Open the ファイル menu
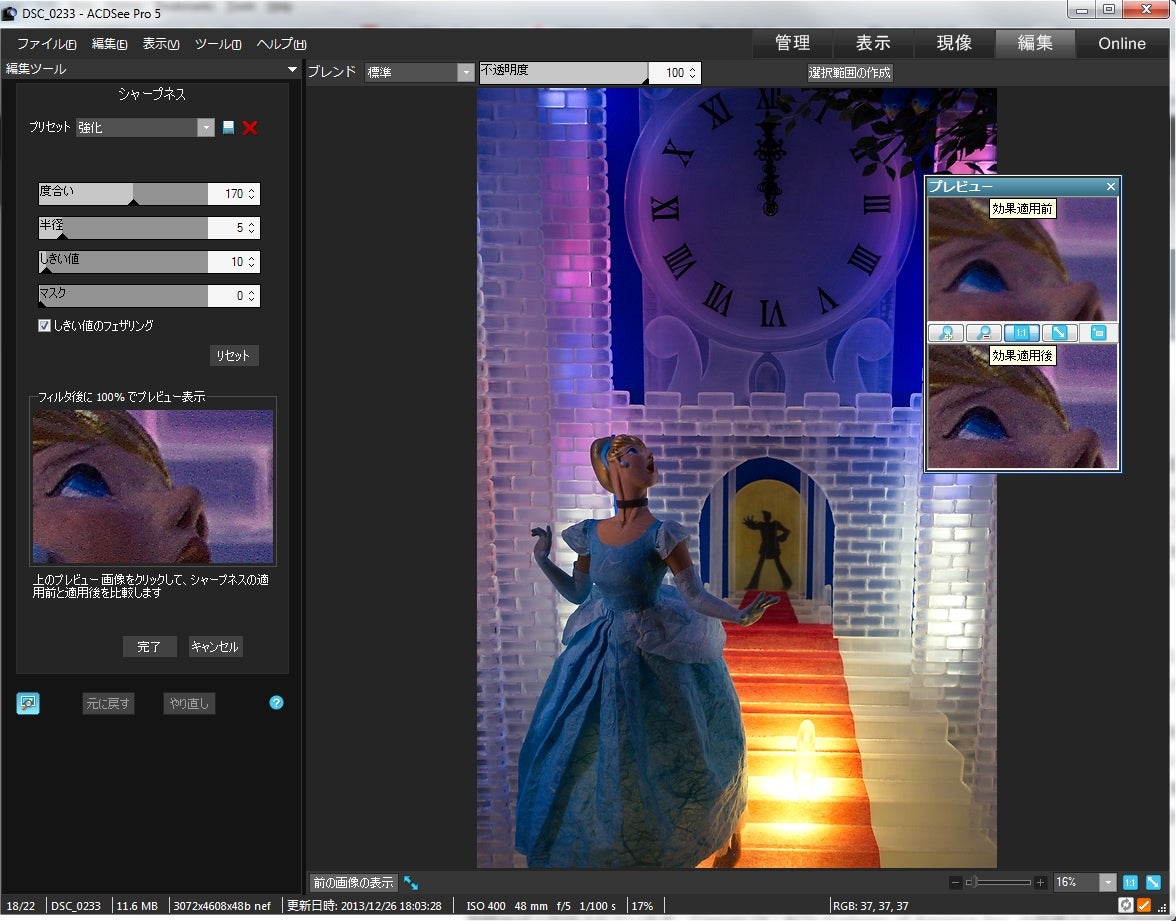The image size is (1176, 921). [46, 44]
